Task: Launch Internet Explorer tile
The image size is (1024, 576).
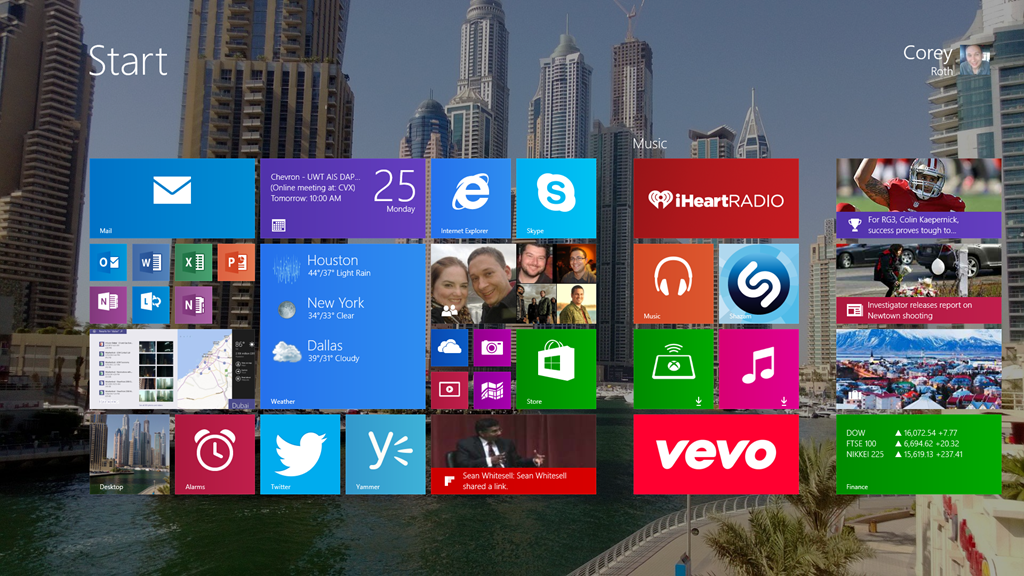Action: click(x=471, y=199)
